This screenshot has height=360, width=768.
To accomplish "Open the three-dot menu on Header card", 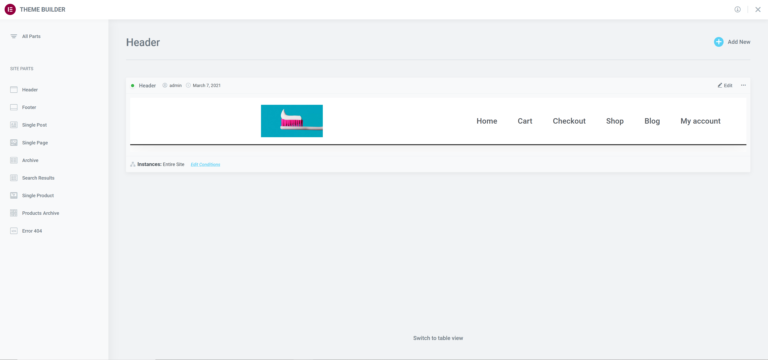I will [x=743, y=85].
